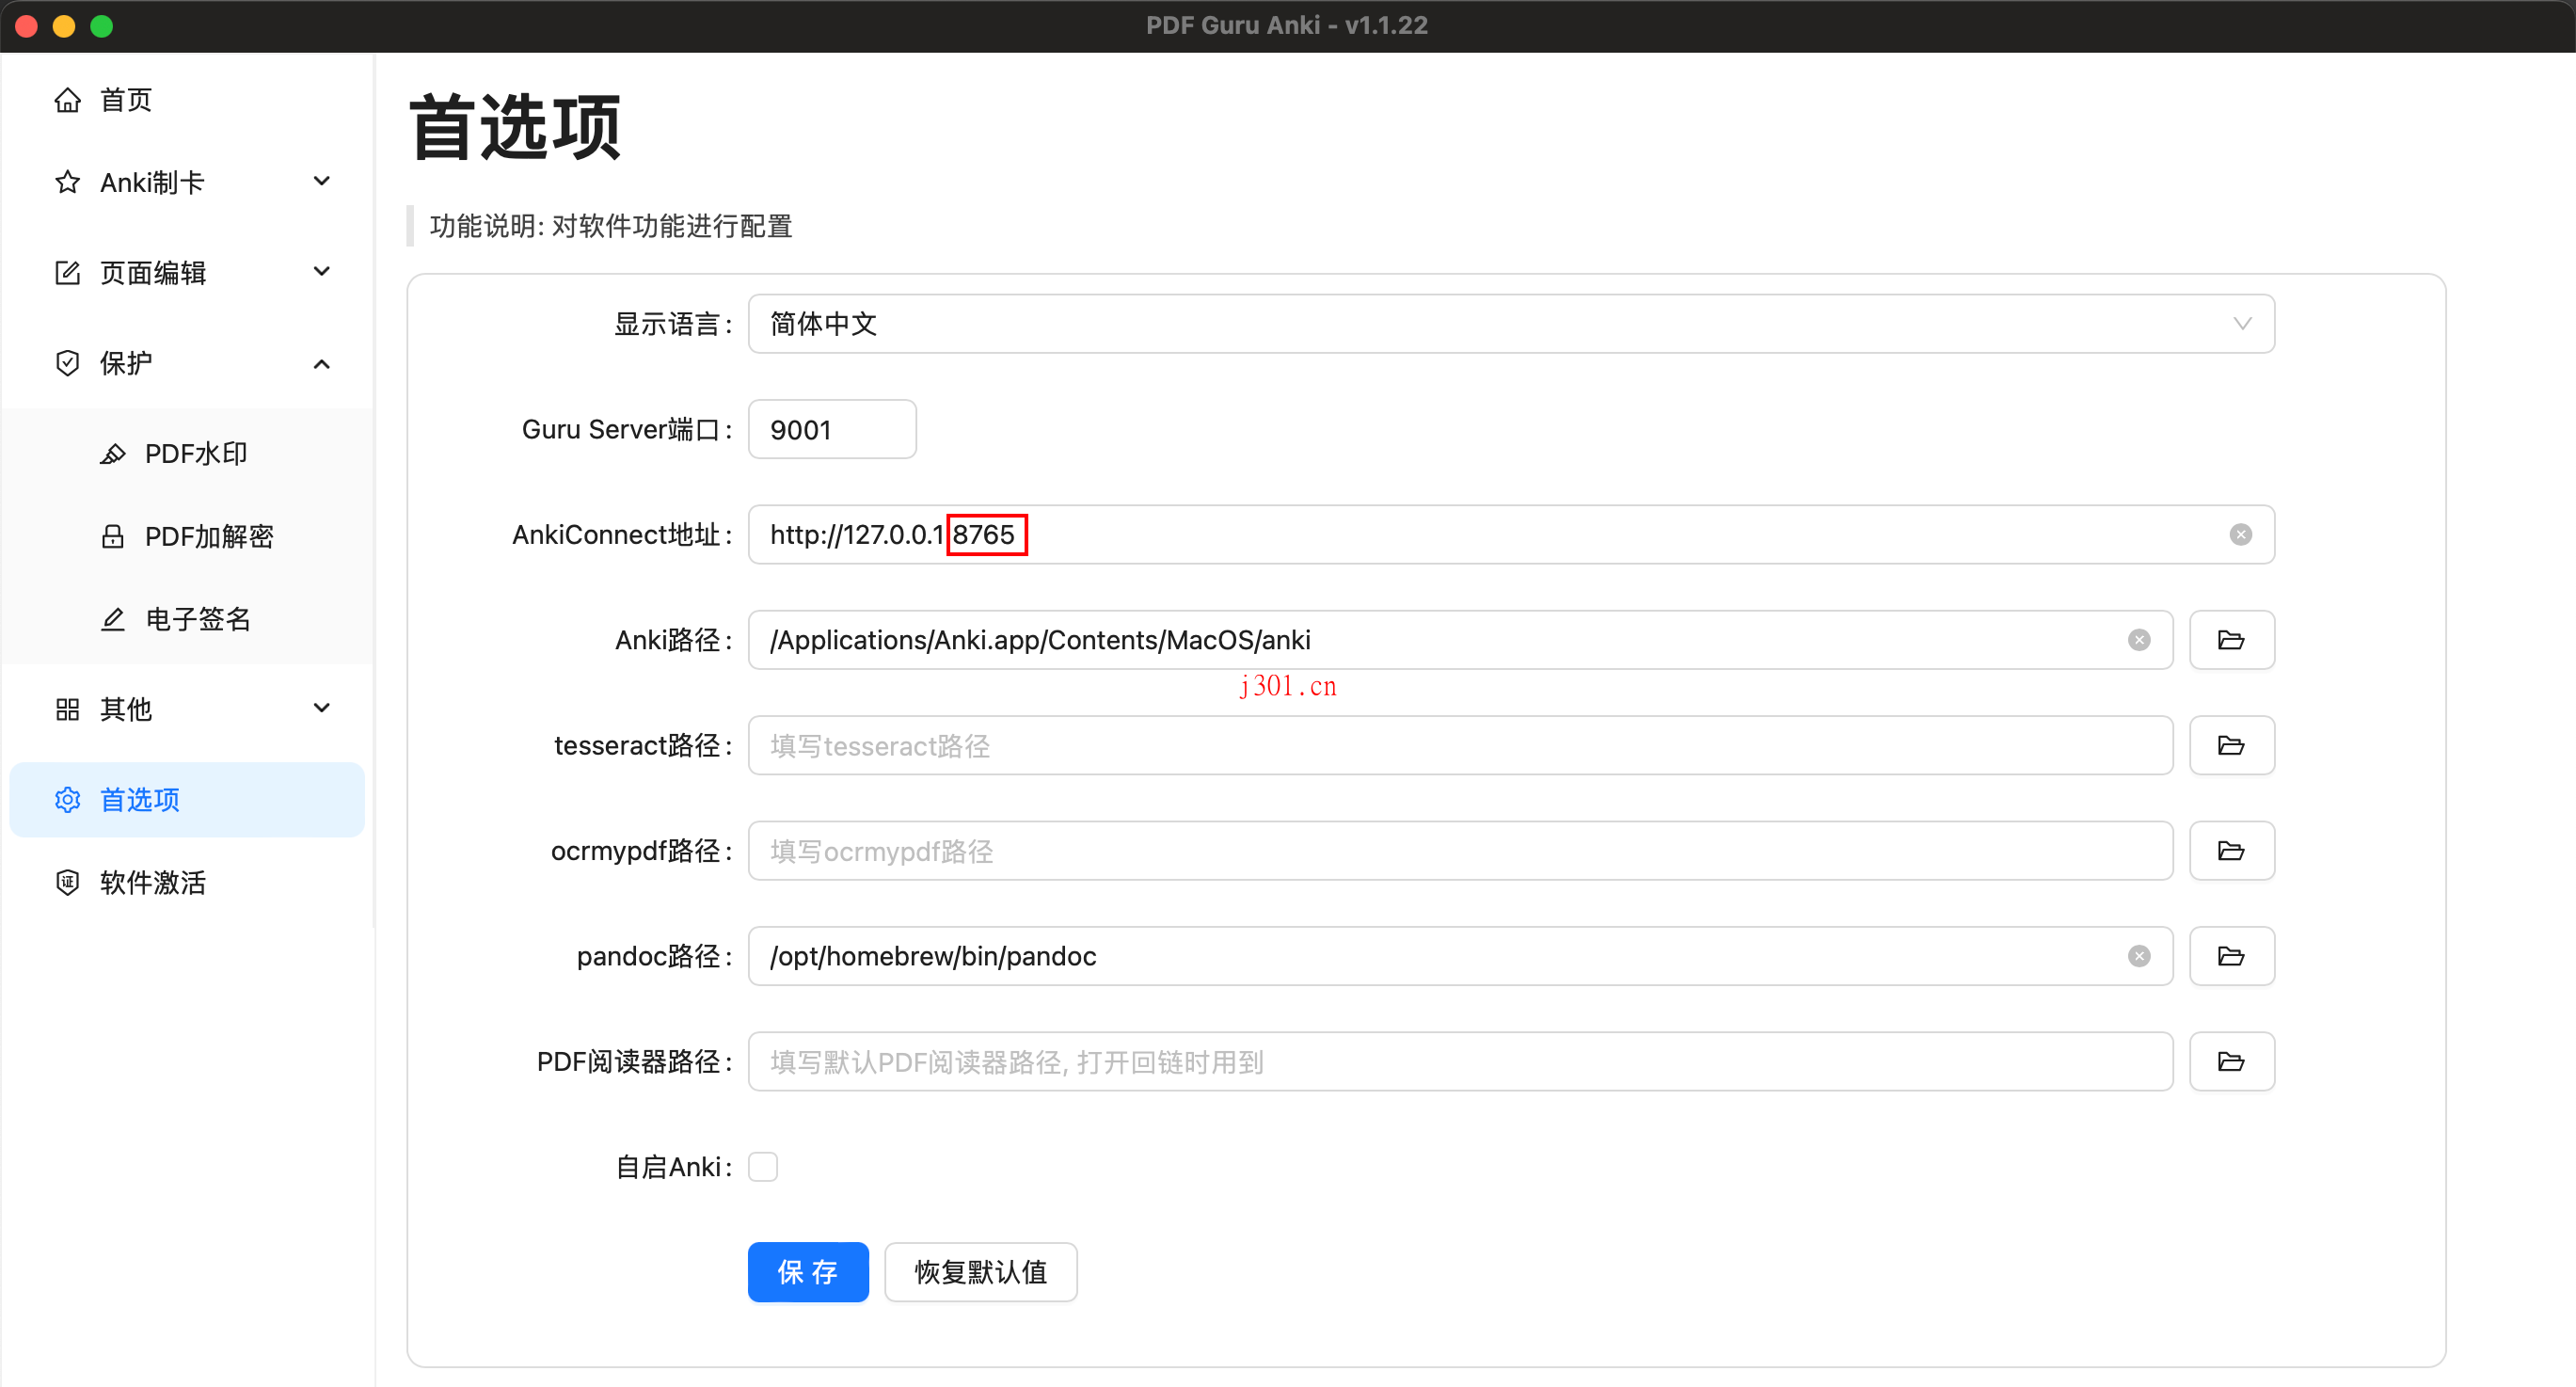Open the 软件激活 menu item
Image resolution: width=2576 pixels, height=1387 pixels.
point(187,882)
